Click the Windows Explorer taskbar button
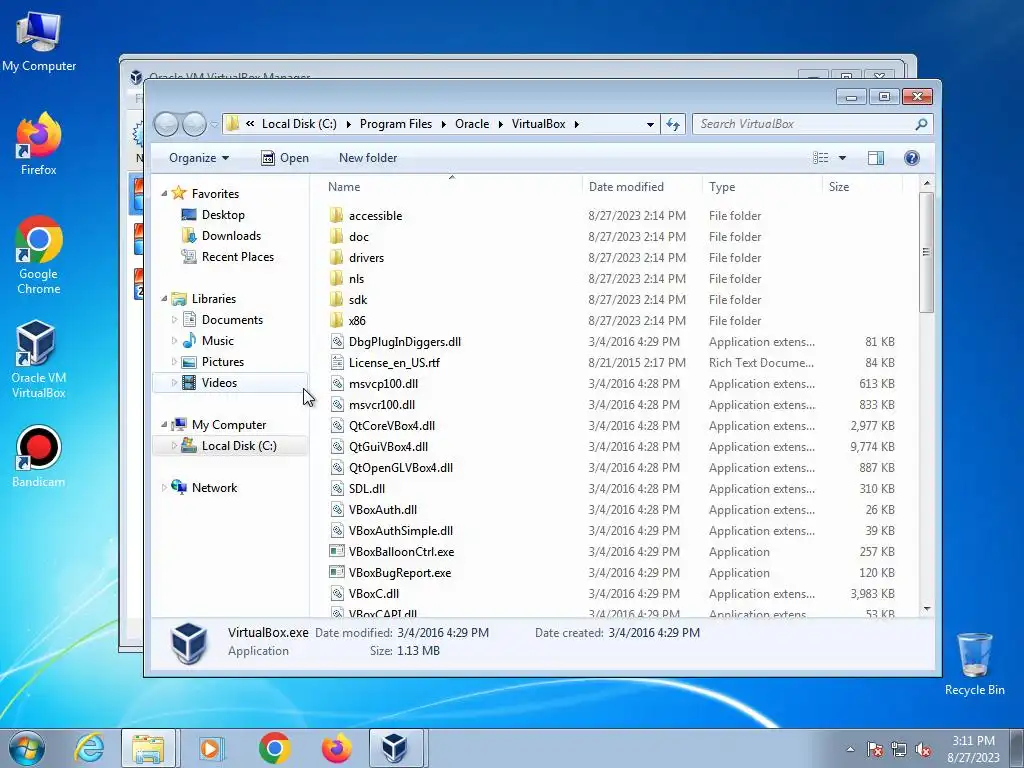 [x=148, y=748]
